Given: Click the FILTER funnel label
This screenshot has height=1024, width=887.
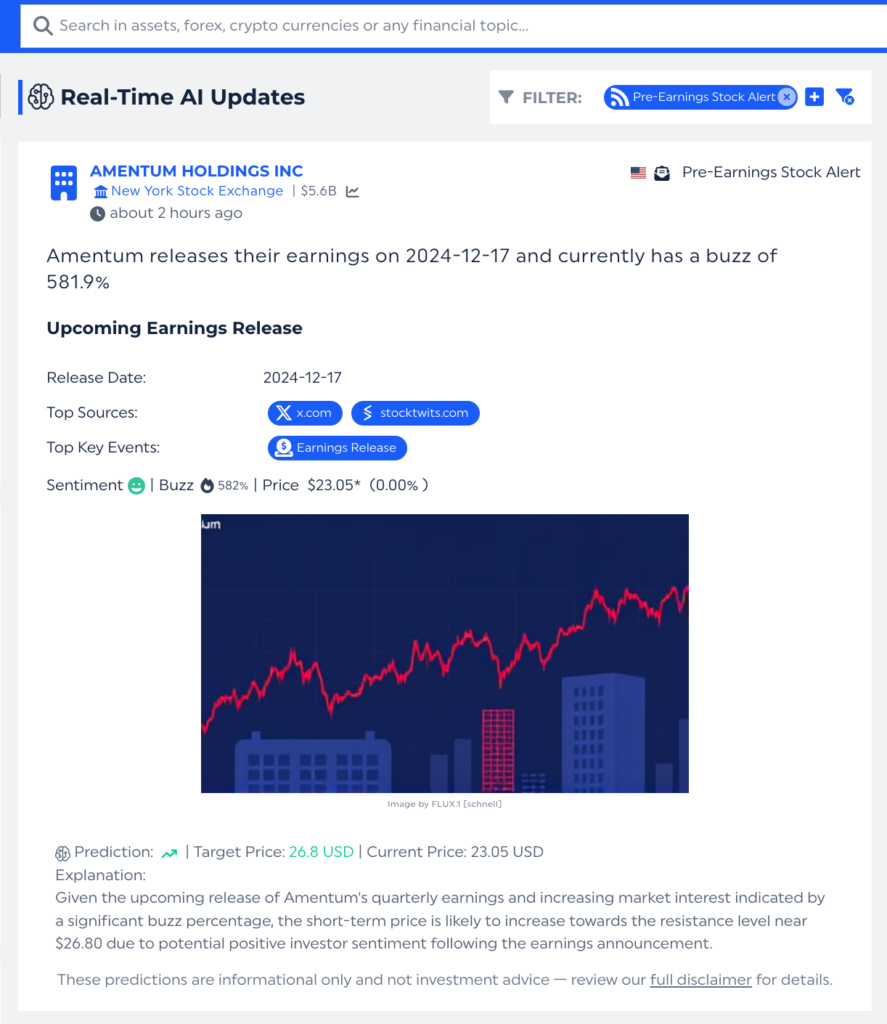Looking at the screenshot, I should point(540,97).
